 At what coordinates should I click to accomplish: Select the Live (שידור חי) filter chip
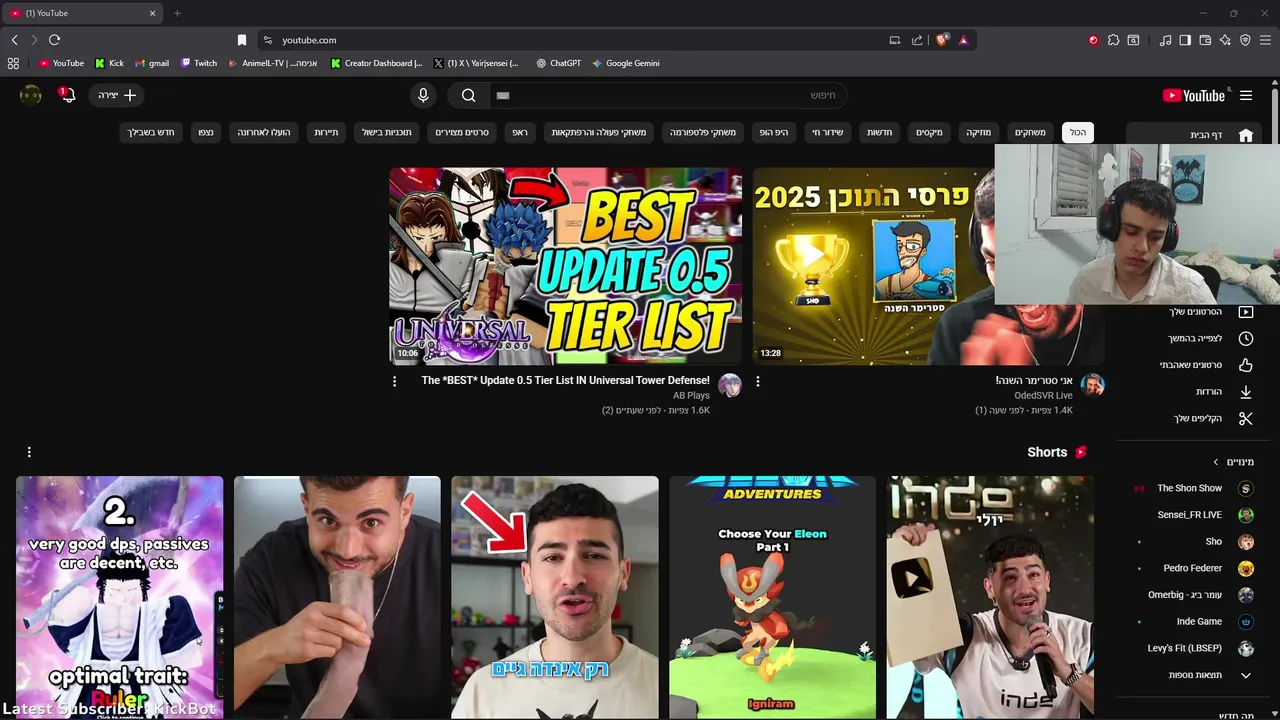click(827, 132)
